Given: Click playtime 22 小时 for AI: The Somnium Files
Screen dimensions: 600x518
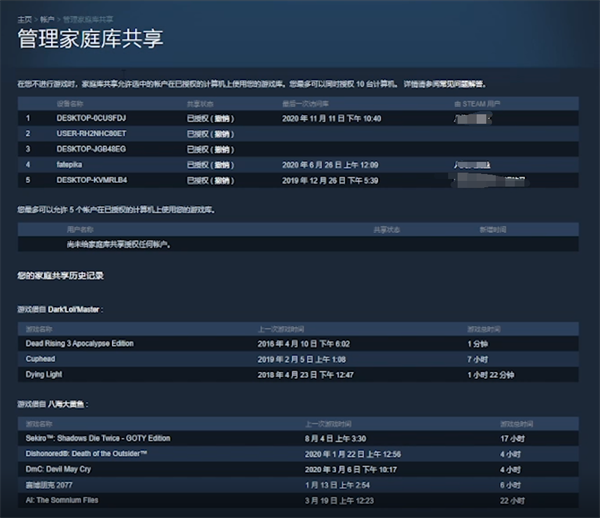Looking at the screenshot, I should click(512, 501).
